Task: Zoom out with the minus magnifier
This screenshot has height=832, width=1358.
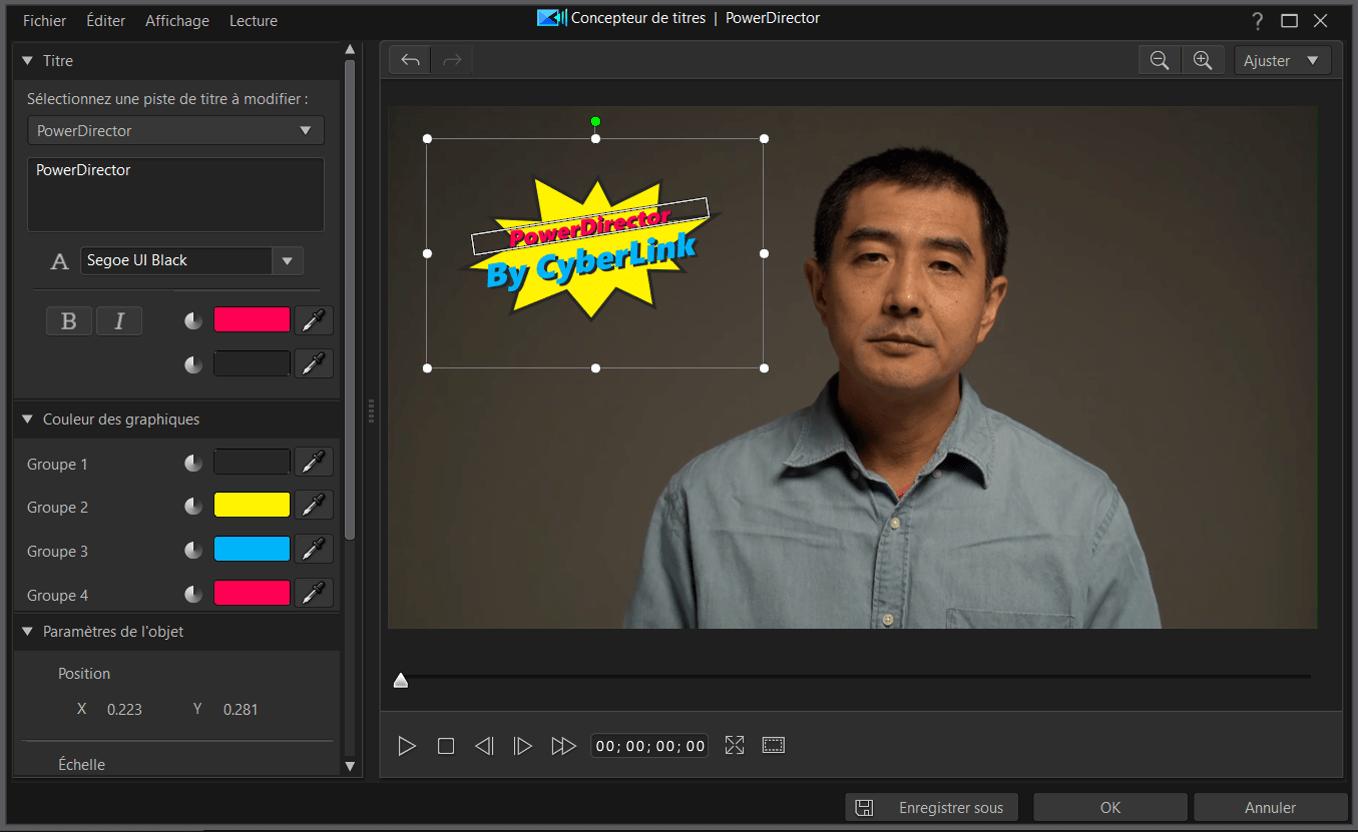Action: [x=1160, y=60]
